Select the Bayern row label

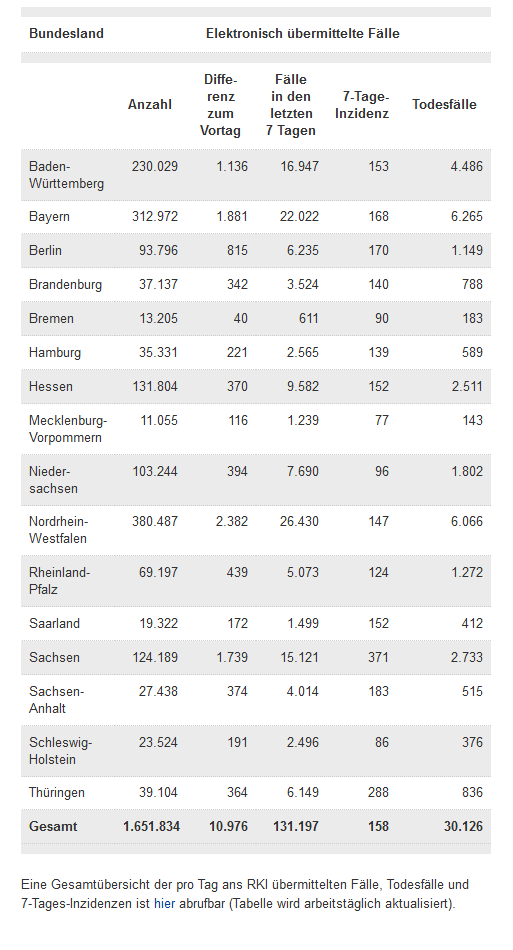[x=49, y=216]
